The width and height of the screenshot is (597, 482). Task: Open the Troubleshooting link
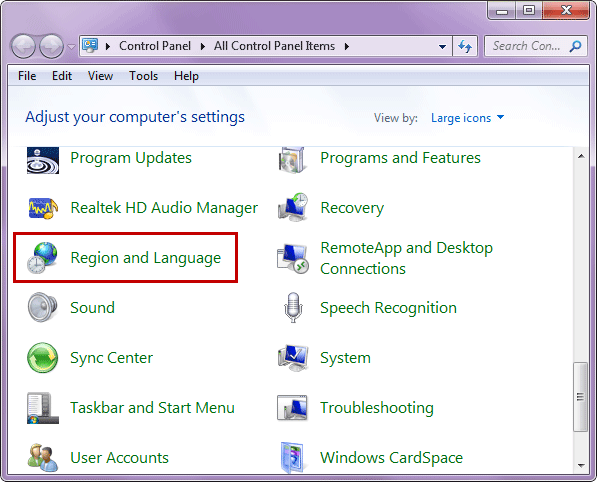click(x=377, y=408)
